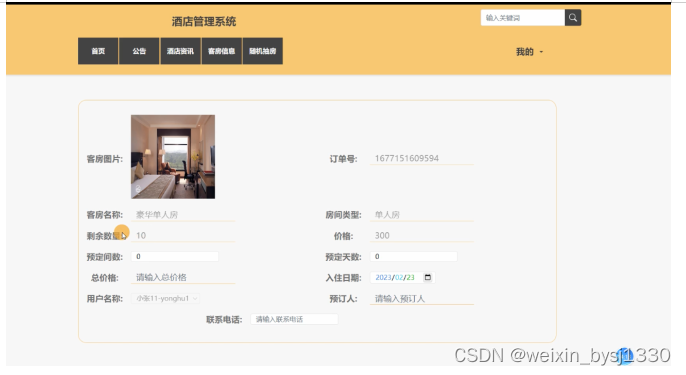
Task: Open the 用户名称 dropdown 小张11-yonghu1
Action: pos(166,298)
